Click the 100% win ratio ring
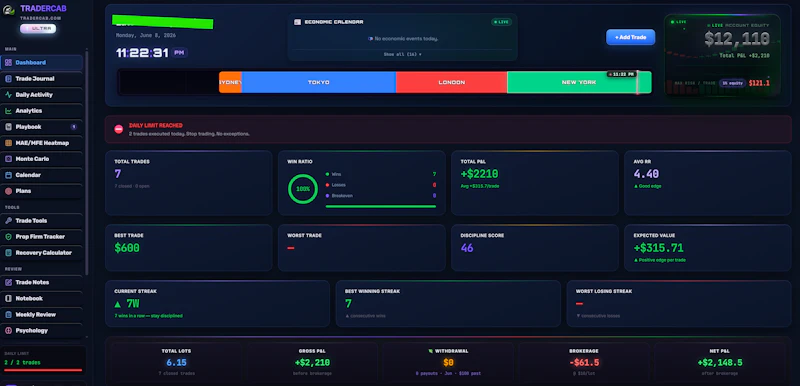800x386 pixels. (303, 189)
